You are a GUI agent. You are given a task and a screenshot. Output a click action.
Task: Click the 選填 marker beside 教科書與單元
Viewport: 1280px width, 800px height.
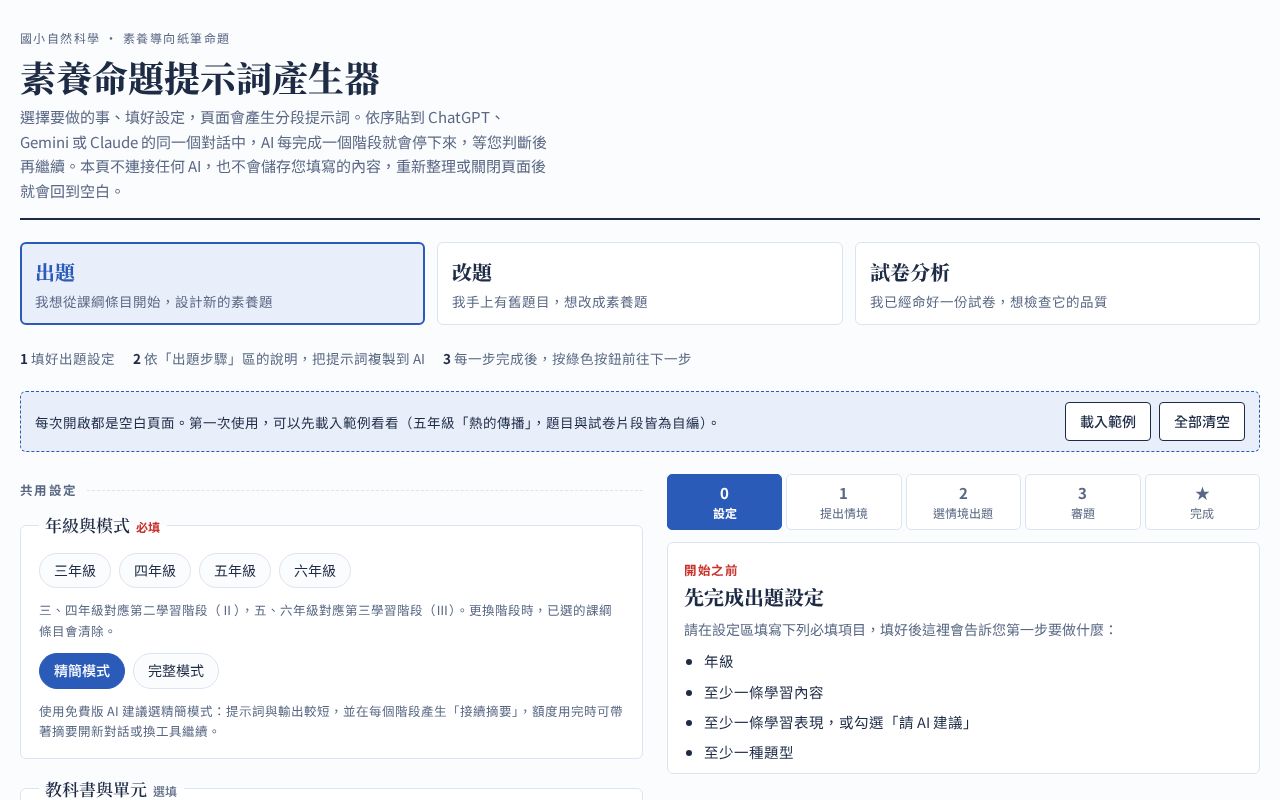click(165, 791)
